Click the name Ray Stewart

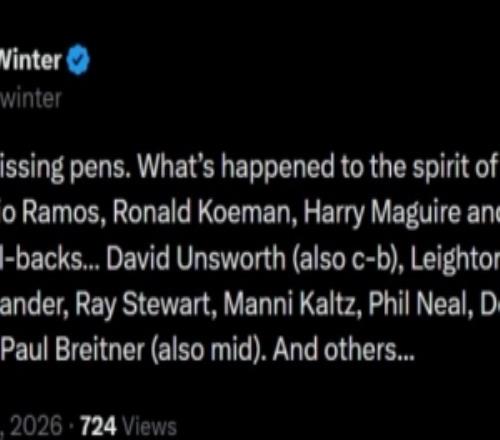(144, 305)
